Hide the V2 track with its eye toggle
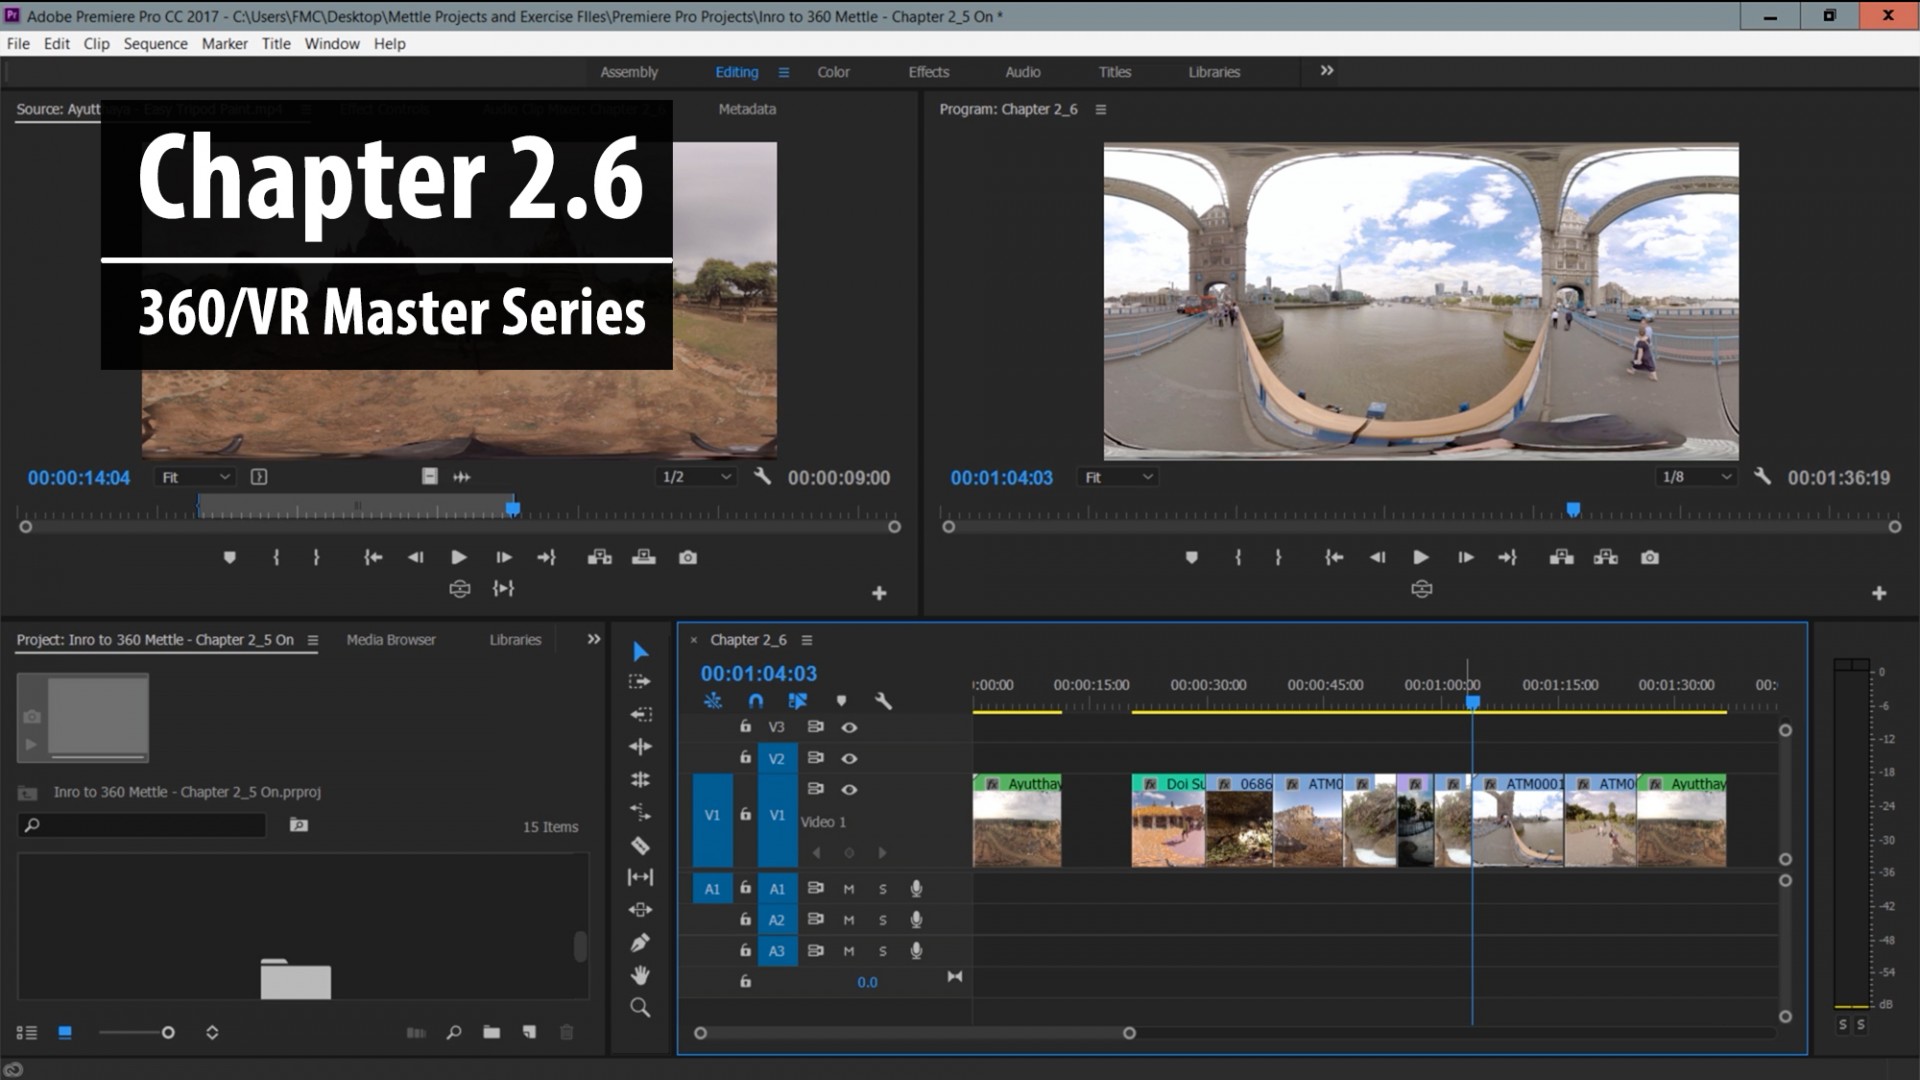Image resolution: width=1920 pixels, height=1080 pixels. [849, 759]
